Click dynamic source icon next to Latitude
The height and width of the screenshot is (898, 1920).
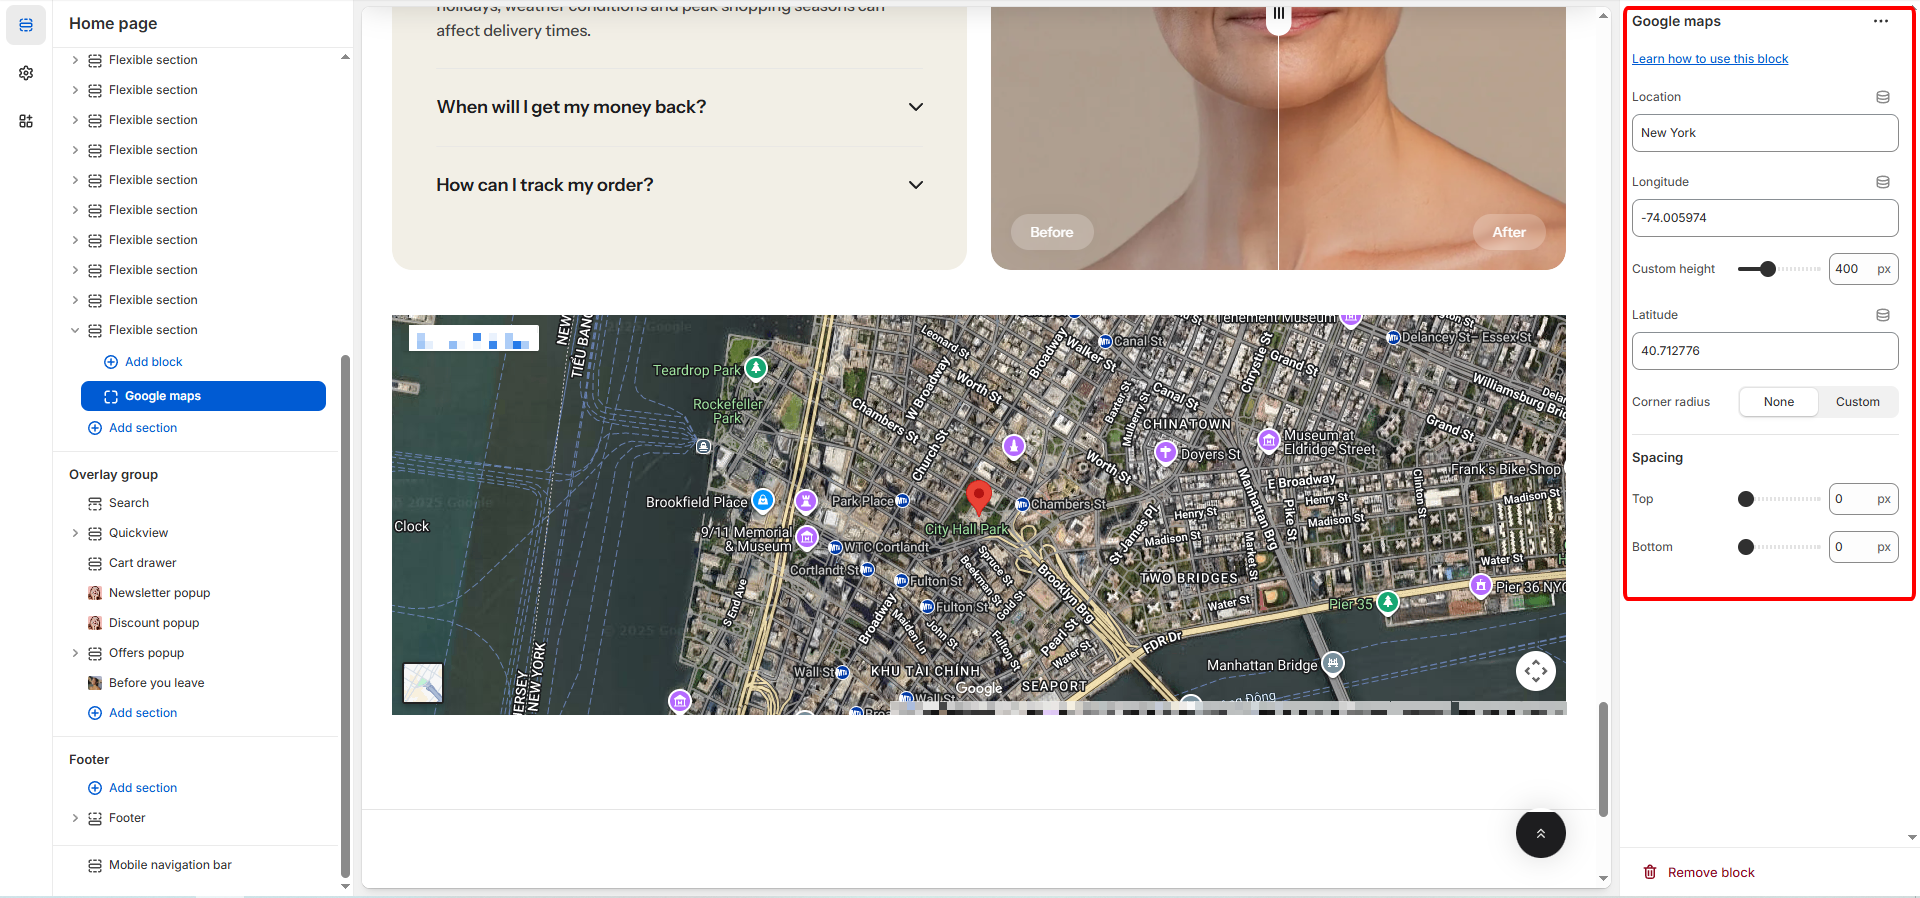(x=1882, y=315)
